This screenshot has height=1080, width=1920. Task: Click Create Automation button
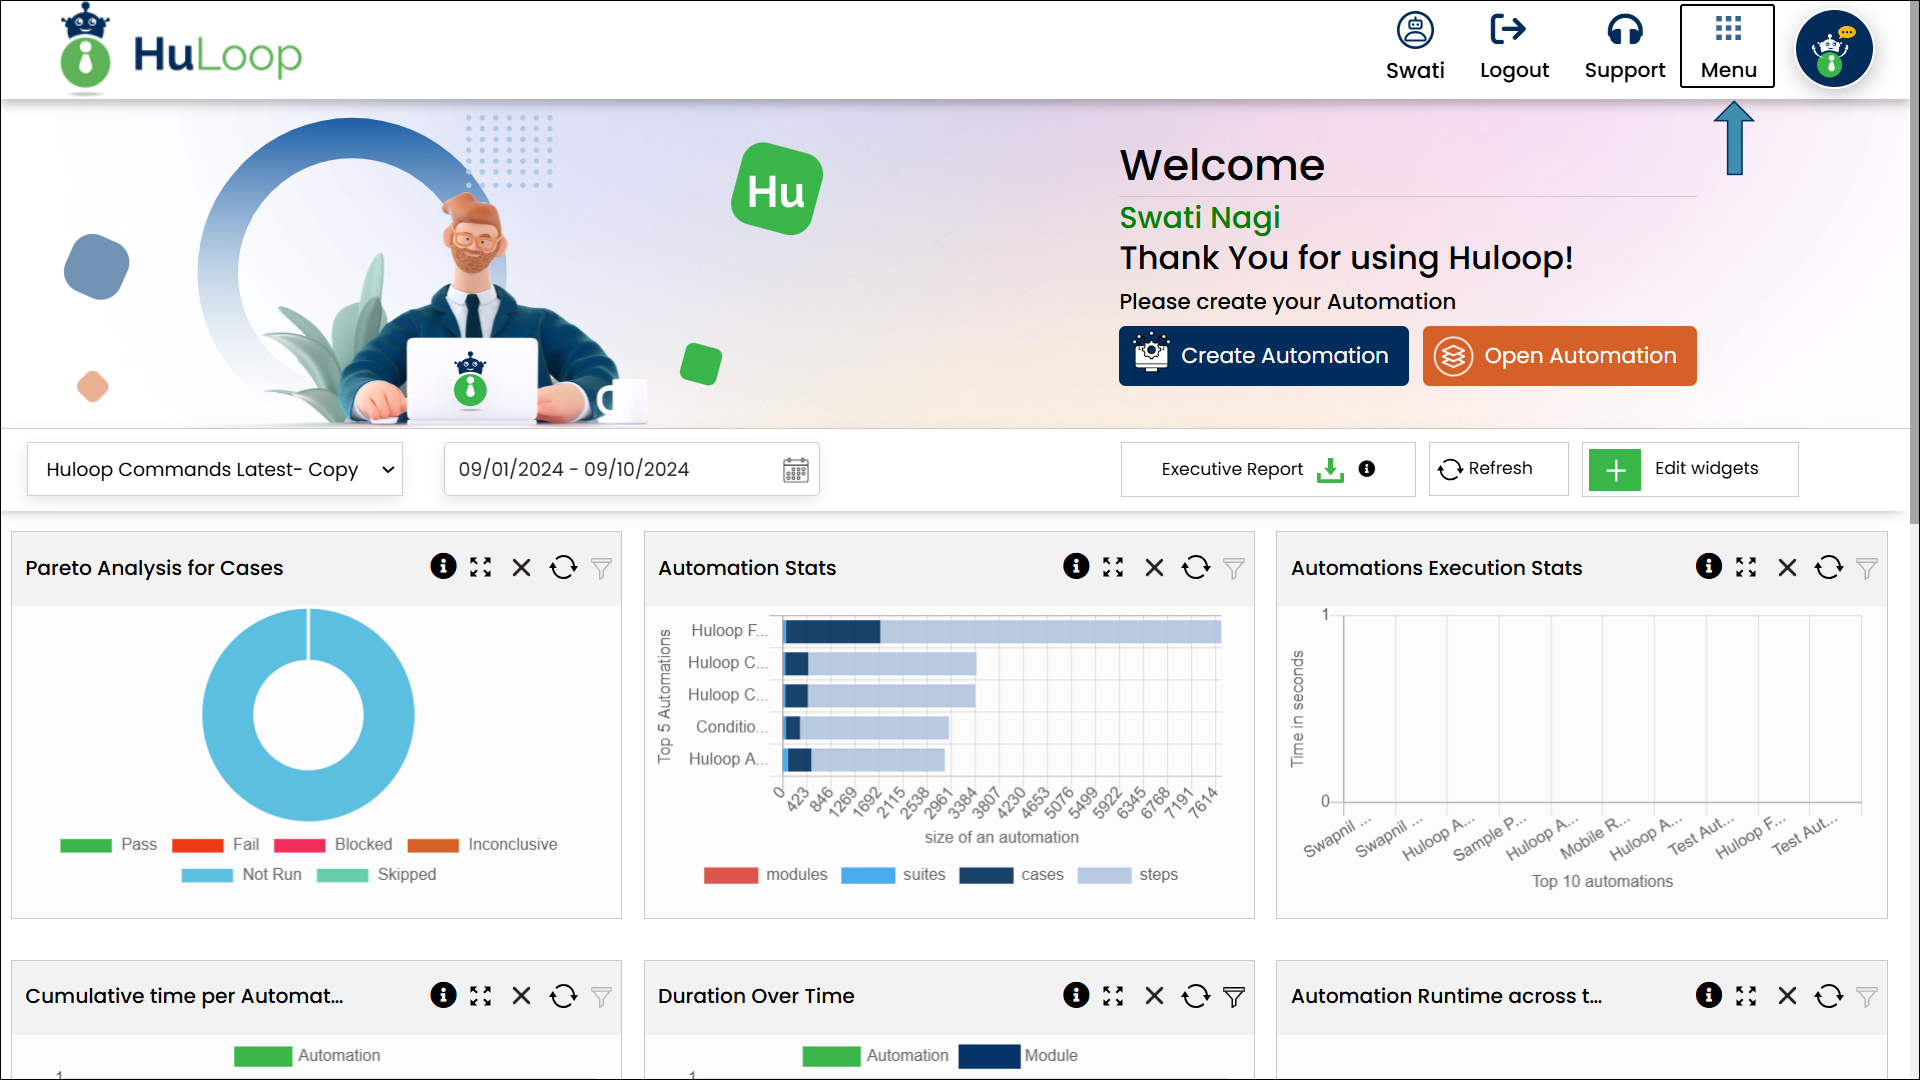pyautogui.click(x=1264, y=356)
